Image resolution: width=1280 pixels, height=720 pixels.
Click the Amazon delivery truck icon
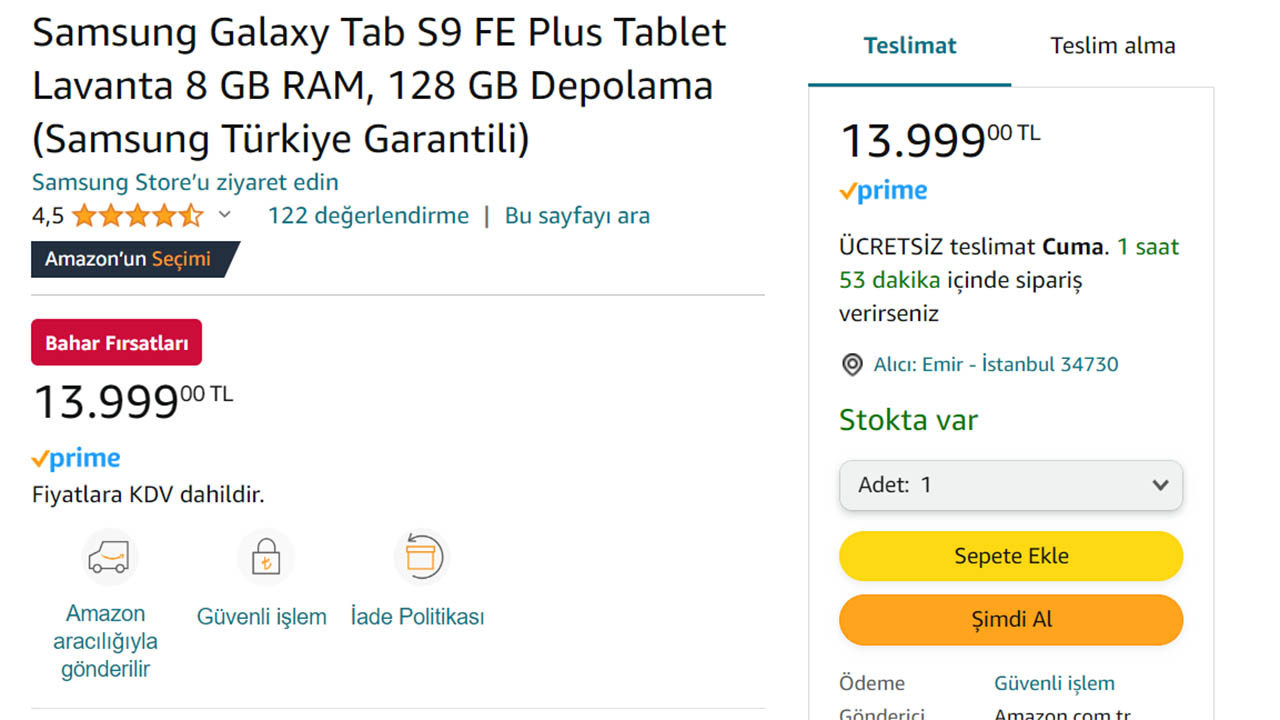[108, 557]
